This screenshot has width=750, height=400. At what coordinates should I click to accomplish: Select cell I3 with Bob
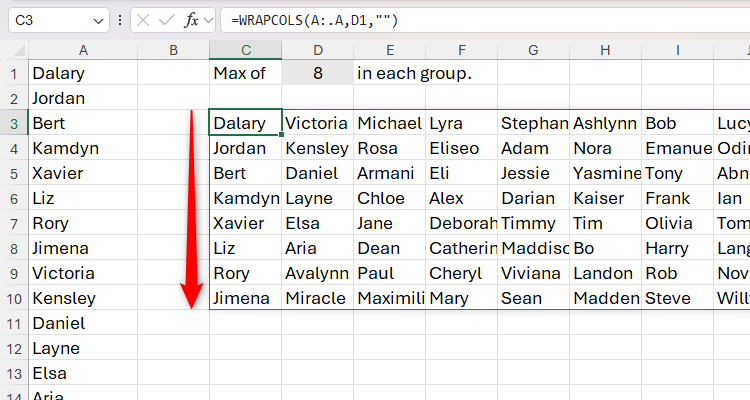(677, 123)
